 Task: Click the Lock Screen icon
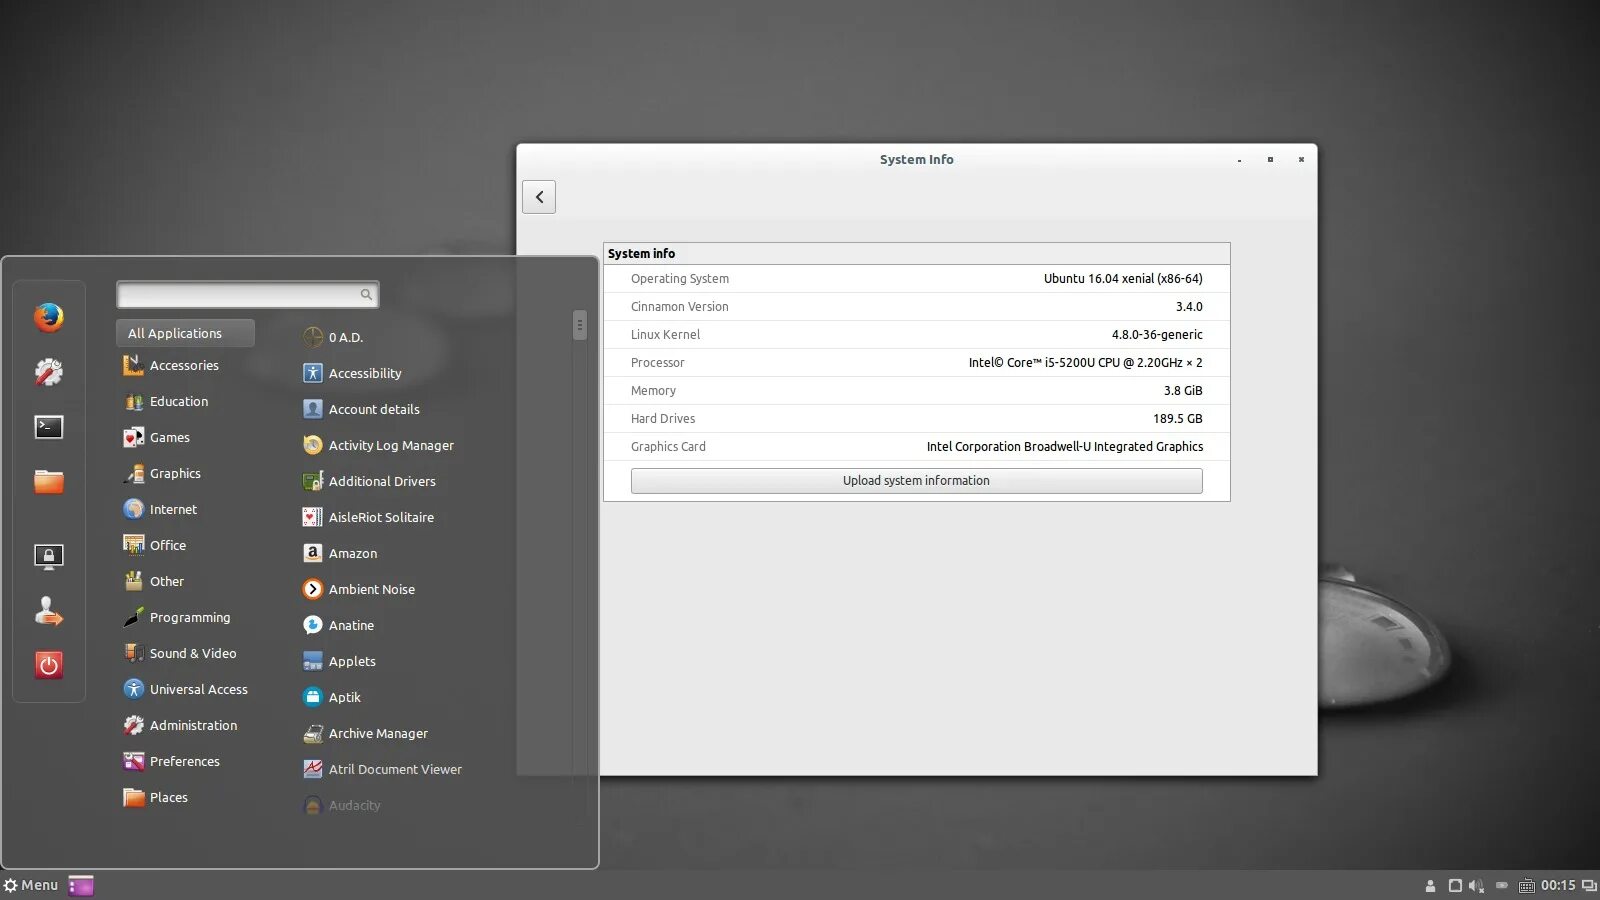pyautogui.click(x=48, y=556)
